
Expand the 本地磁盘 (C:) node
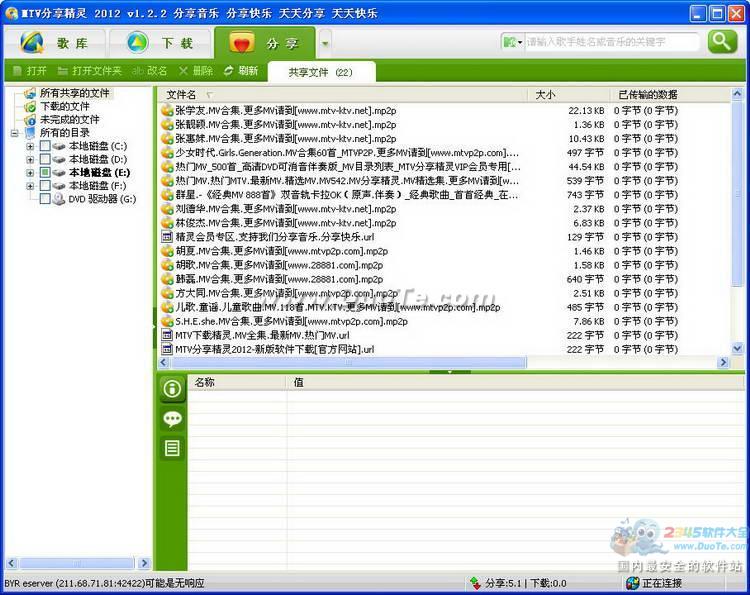point(30,146)
